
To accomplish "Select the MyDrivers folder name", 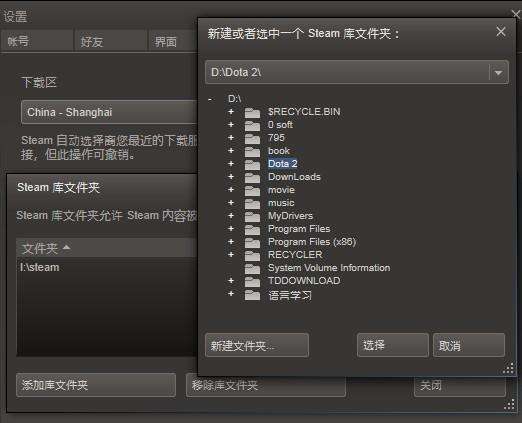I will pos(290,216).
